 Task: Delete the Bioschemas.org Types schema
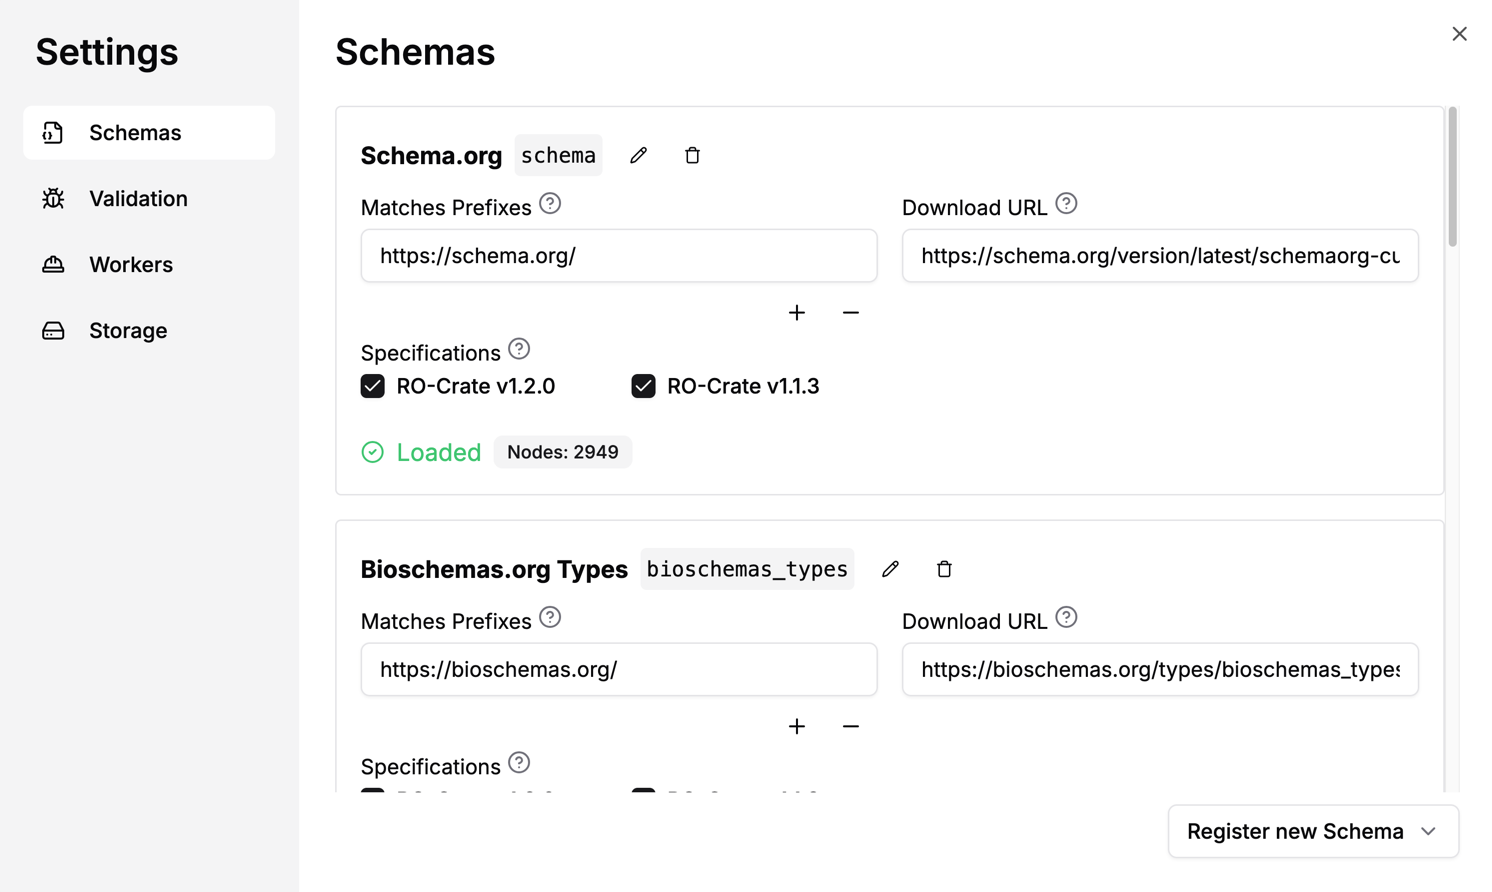pyautogui.click(x=944, y=569)
